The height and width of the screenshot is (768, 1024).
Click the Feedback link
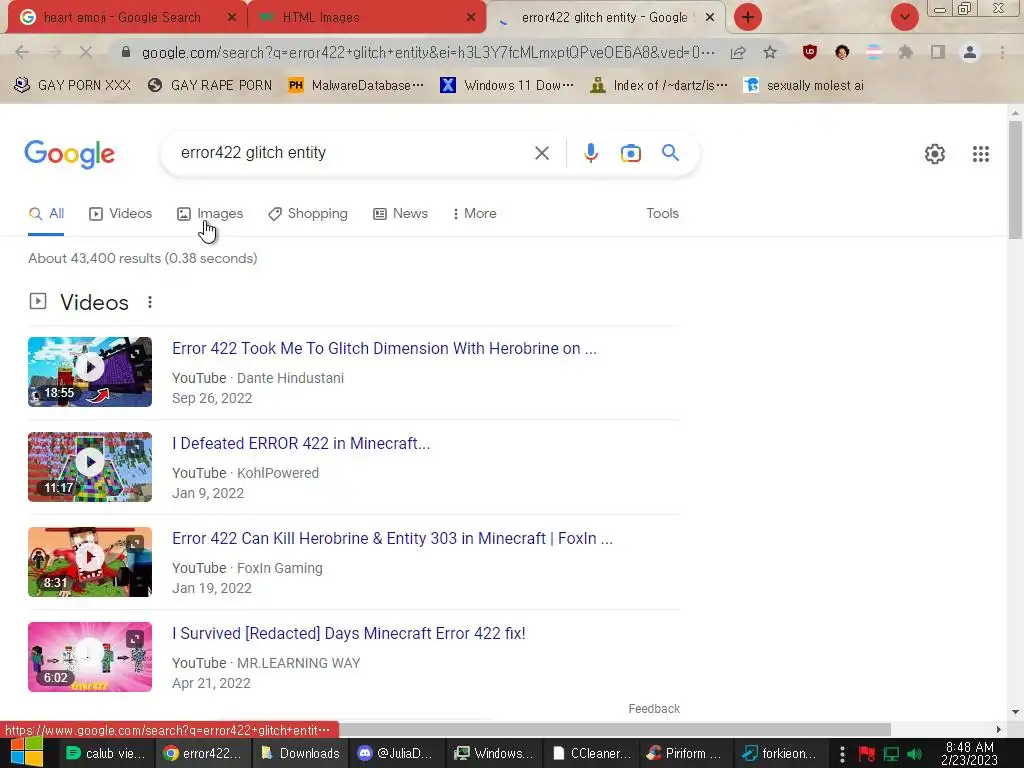coord(654,709)
